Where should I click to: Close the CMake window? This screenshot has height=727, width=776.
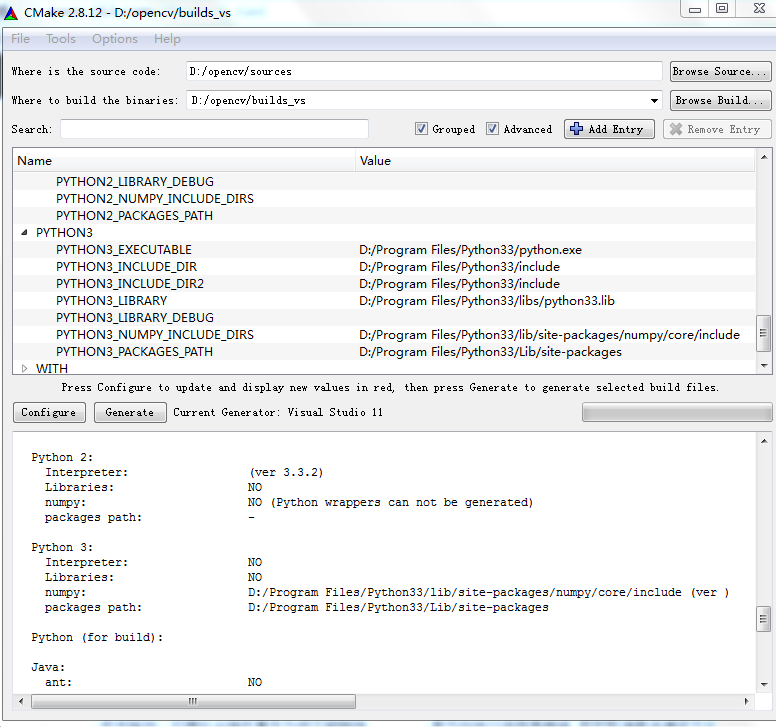pyautogui.click(x=759, y=8)
